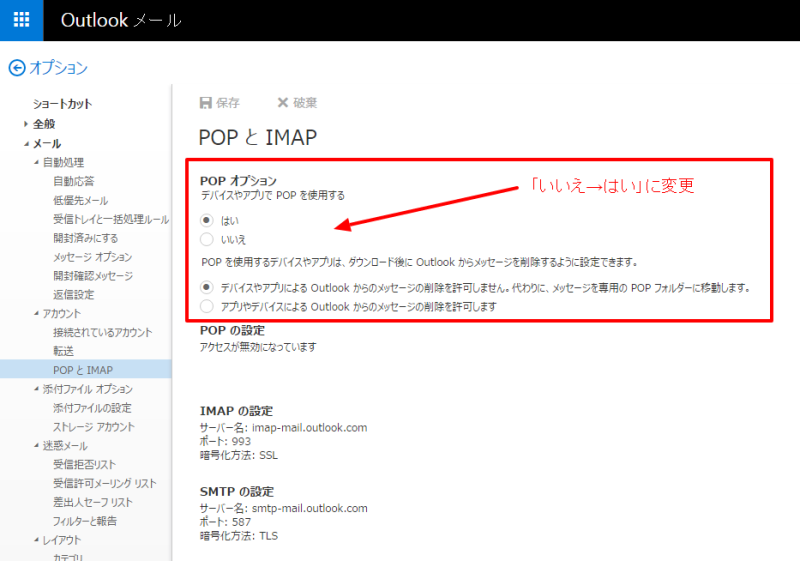Open フィルターと報告
Image resolution: width=800 pixels, height=561 pixels.
click(85, 521)
